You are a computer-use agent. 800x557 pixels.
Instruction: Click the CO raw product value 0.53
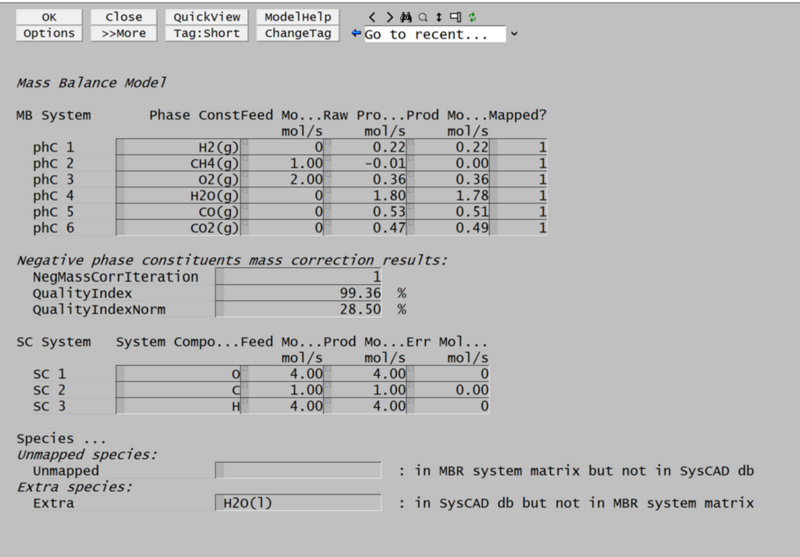coord(366,212)
